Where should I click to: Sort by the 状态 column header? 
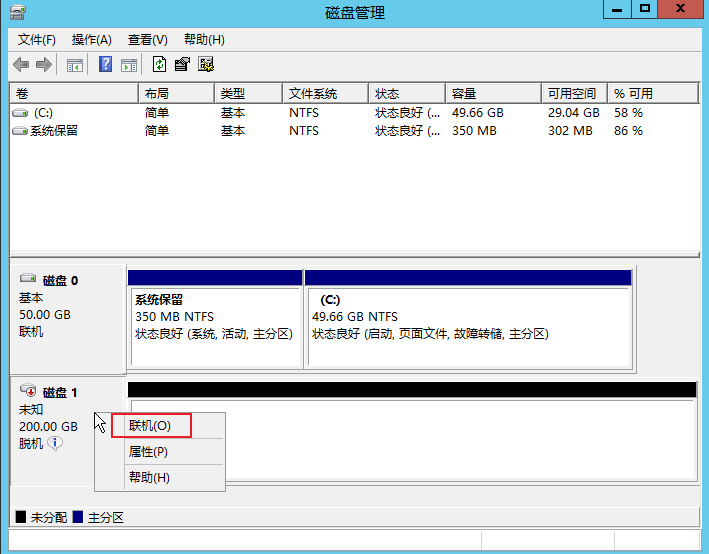pos(407,94)
